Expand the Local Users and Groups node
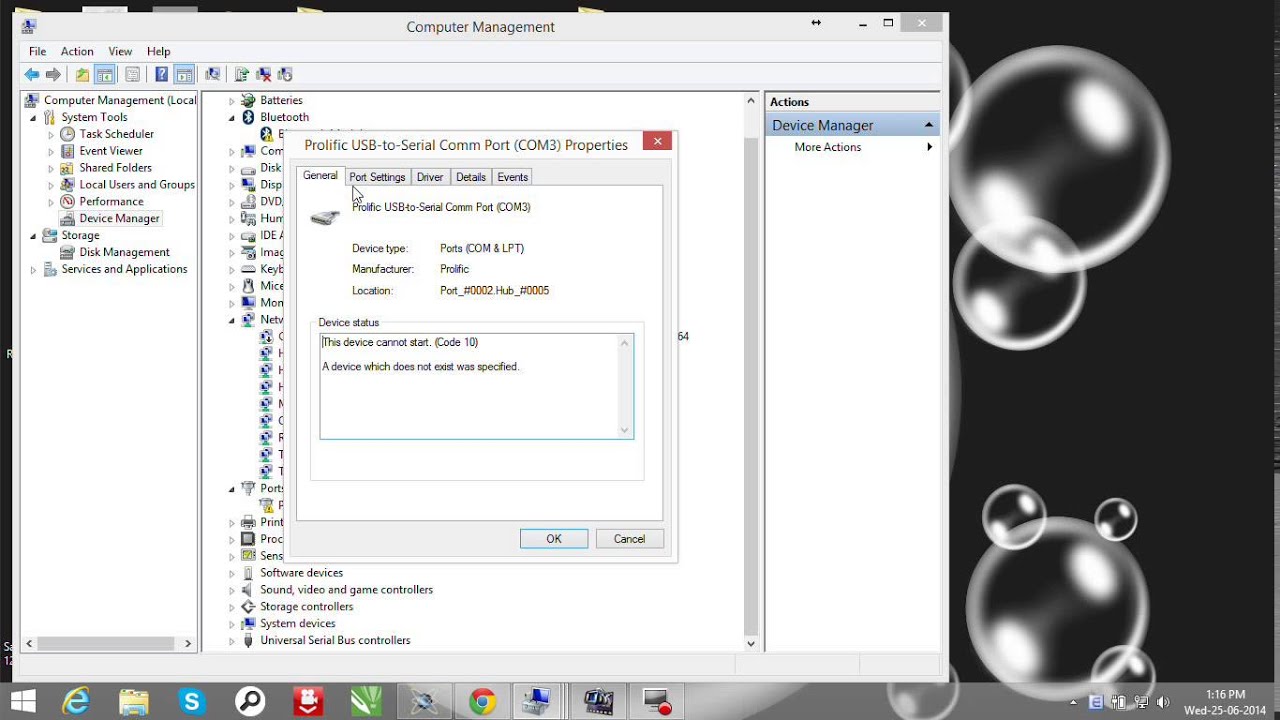This screenshot has height=720, width=1280. pyautogui.click(x=51, y=185)
